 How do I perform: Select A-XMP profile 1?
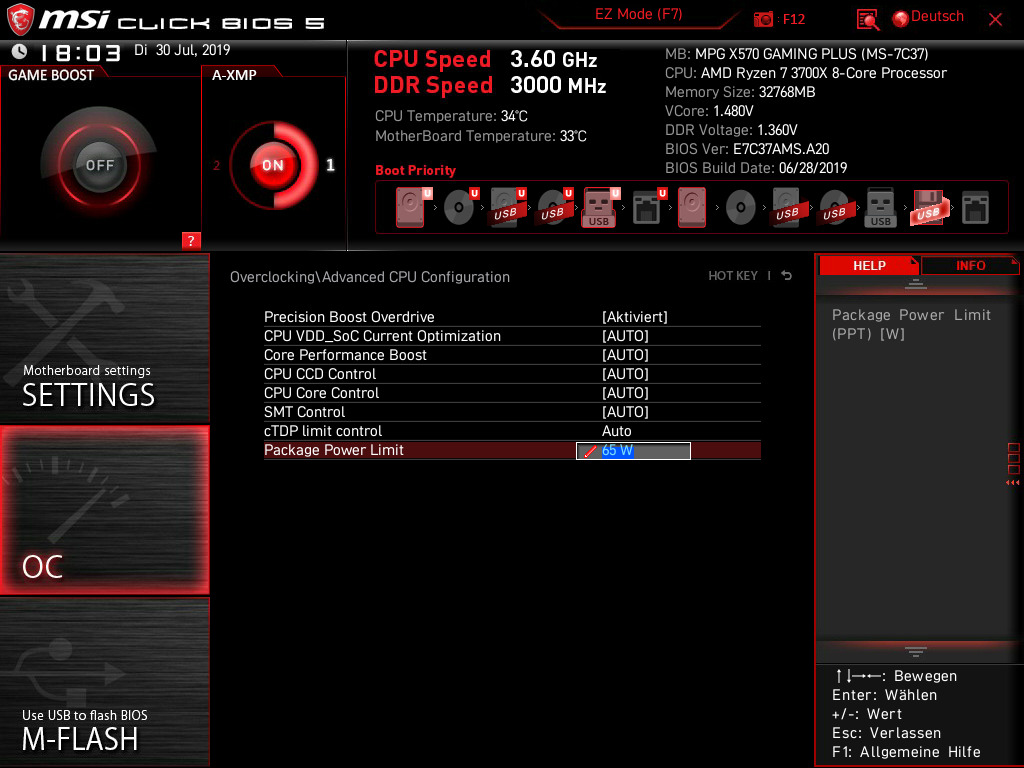tap(330, 165)
